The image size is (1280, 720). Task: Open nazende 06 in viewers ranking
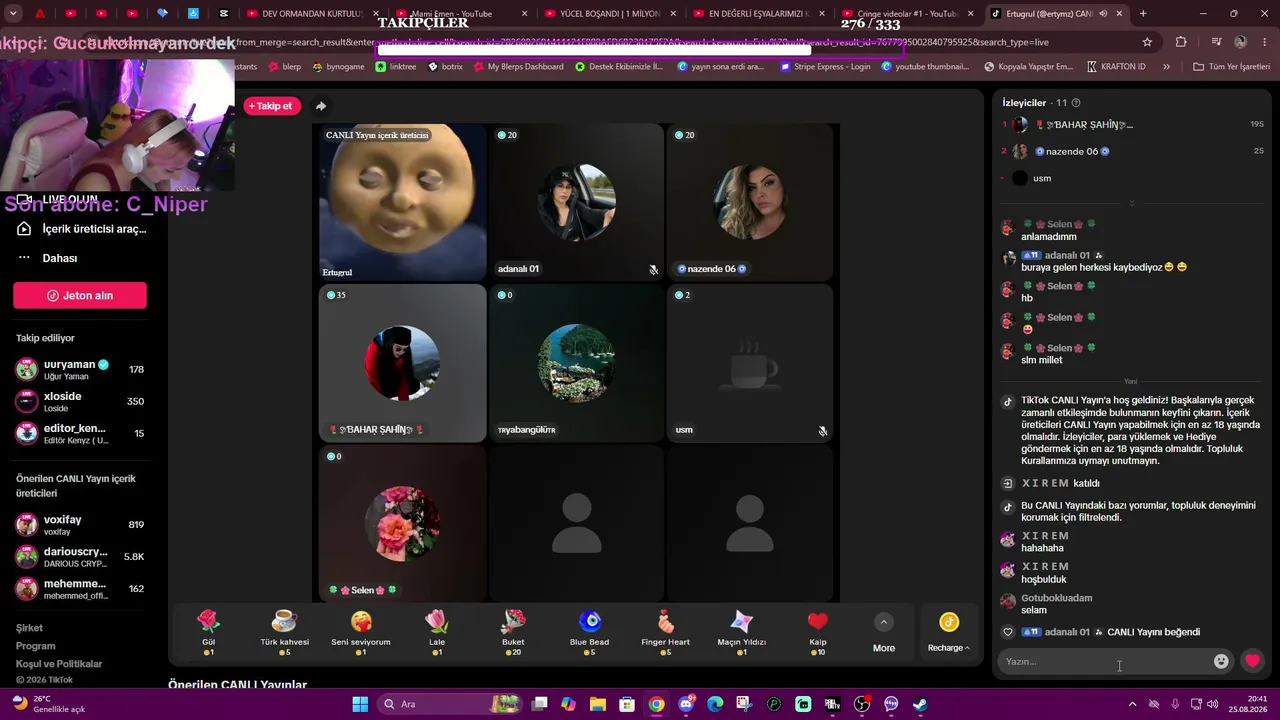click(x=1132, y=152)
